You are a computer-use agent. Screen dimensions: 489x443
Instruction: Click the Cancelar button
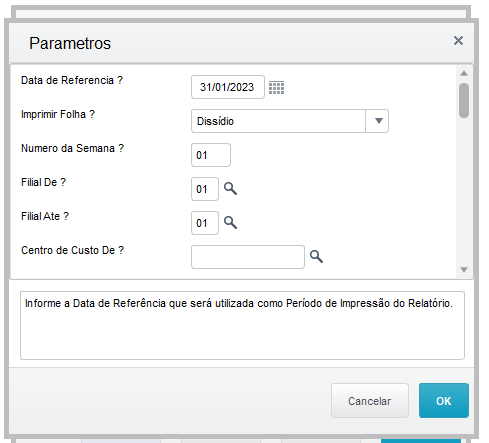click(370, 401)
